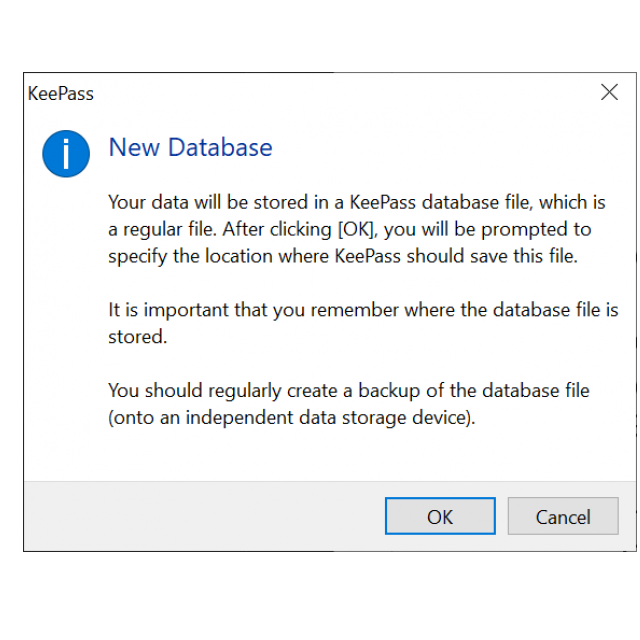Click the standalone word "stored."
The height and width of the screenshot is (640, 640).
point(138,337)
